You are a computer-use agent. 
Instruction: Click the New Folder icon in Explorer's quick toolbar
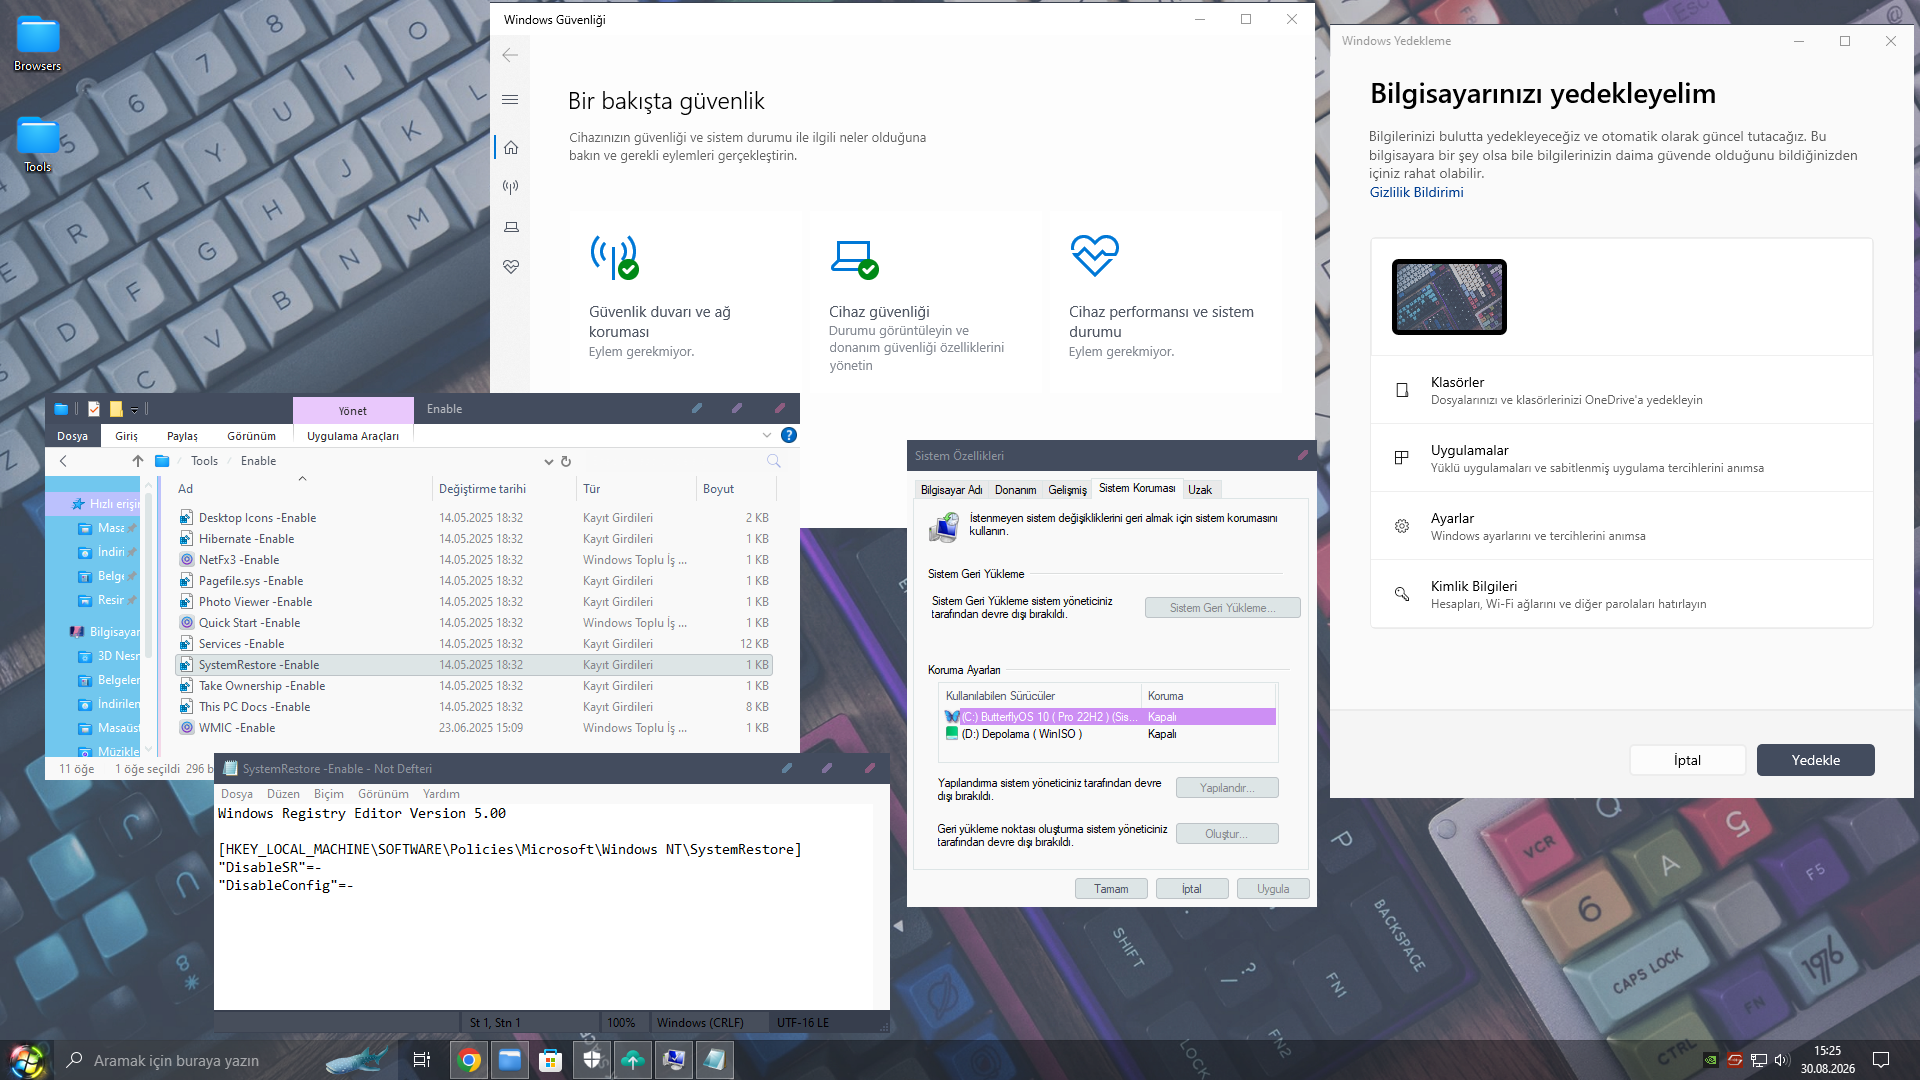pyautogui.click(x=116, y=409)
